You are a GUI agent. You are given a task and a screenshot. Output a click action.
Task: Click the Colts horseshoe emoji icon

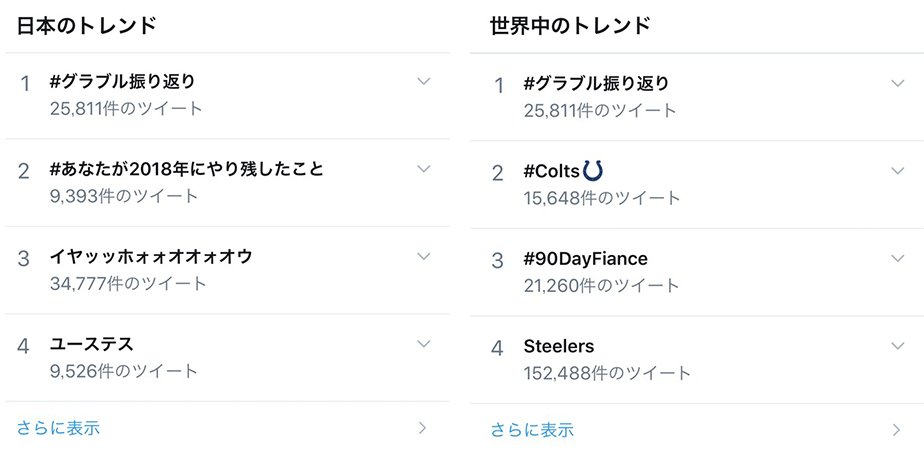593,172
